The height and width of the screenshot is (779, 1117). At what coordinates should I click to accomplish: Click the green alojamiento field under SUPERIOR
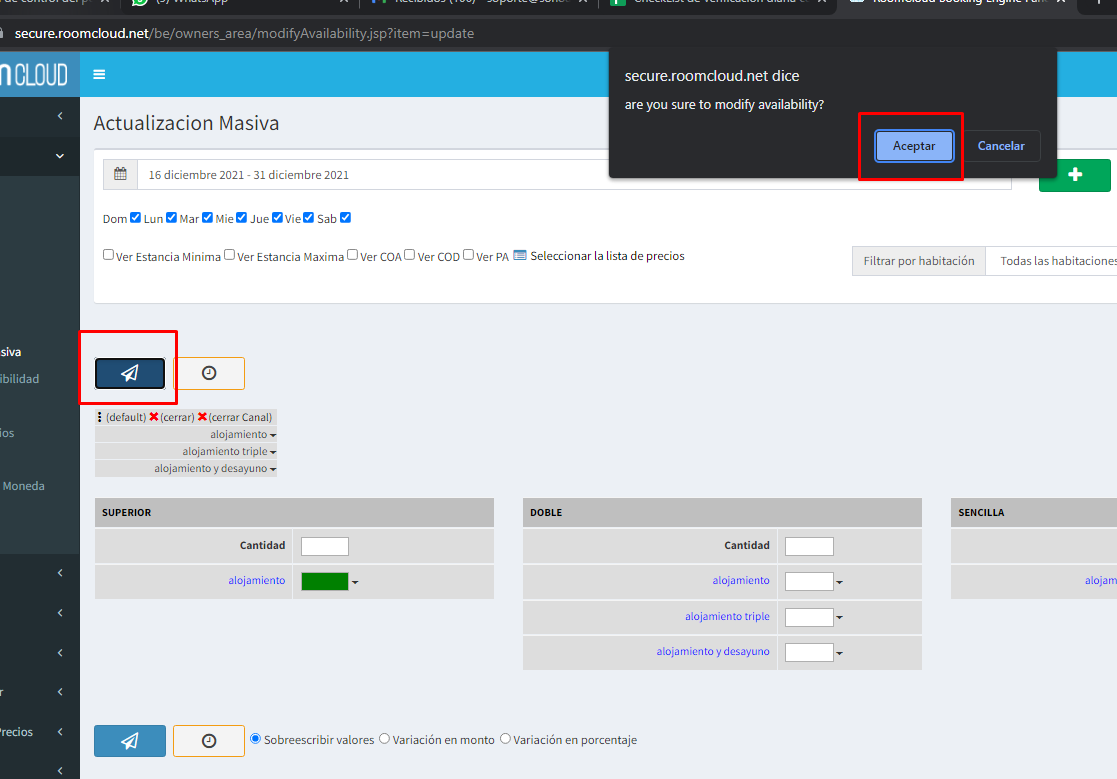(324, 581)
